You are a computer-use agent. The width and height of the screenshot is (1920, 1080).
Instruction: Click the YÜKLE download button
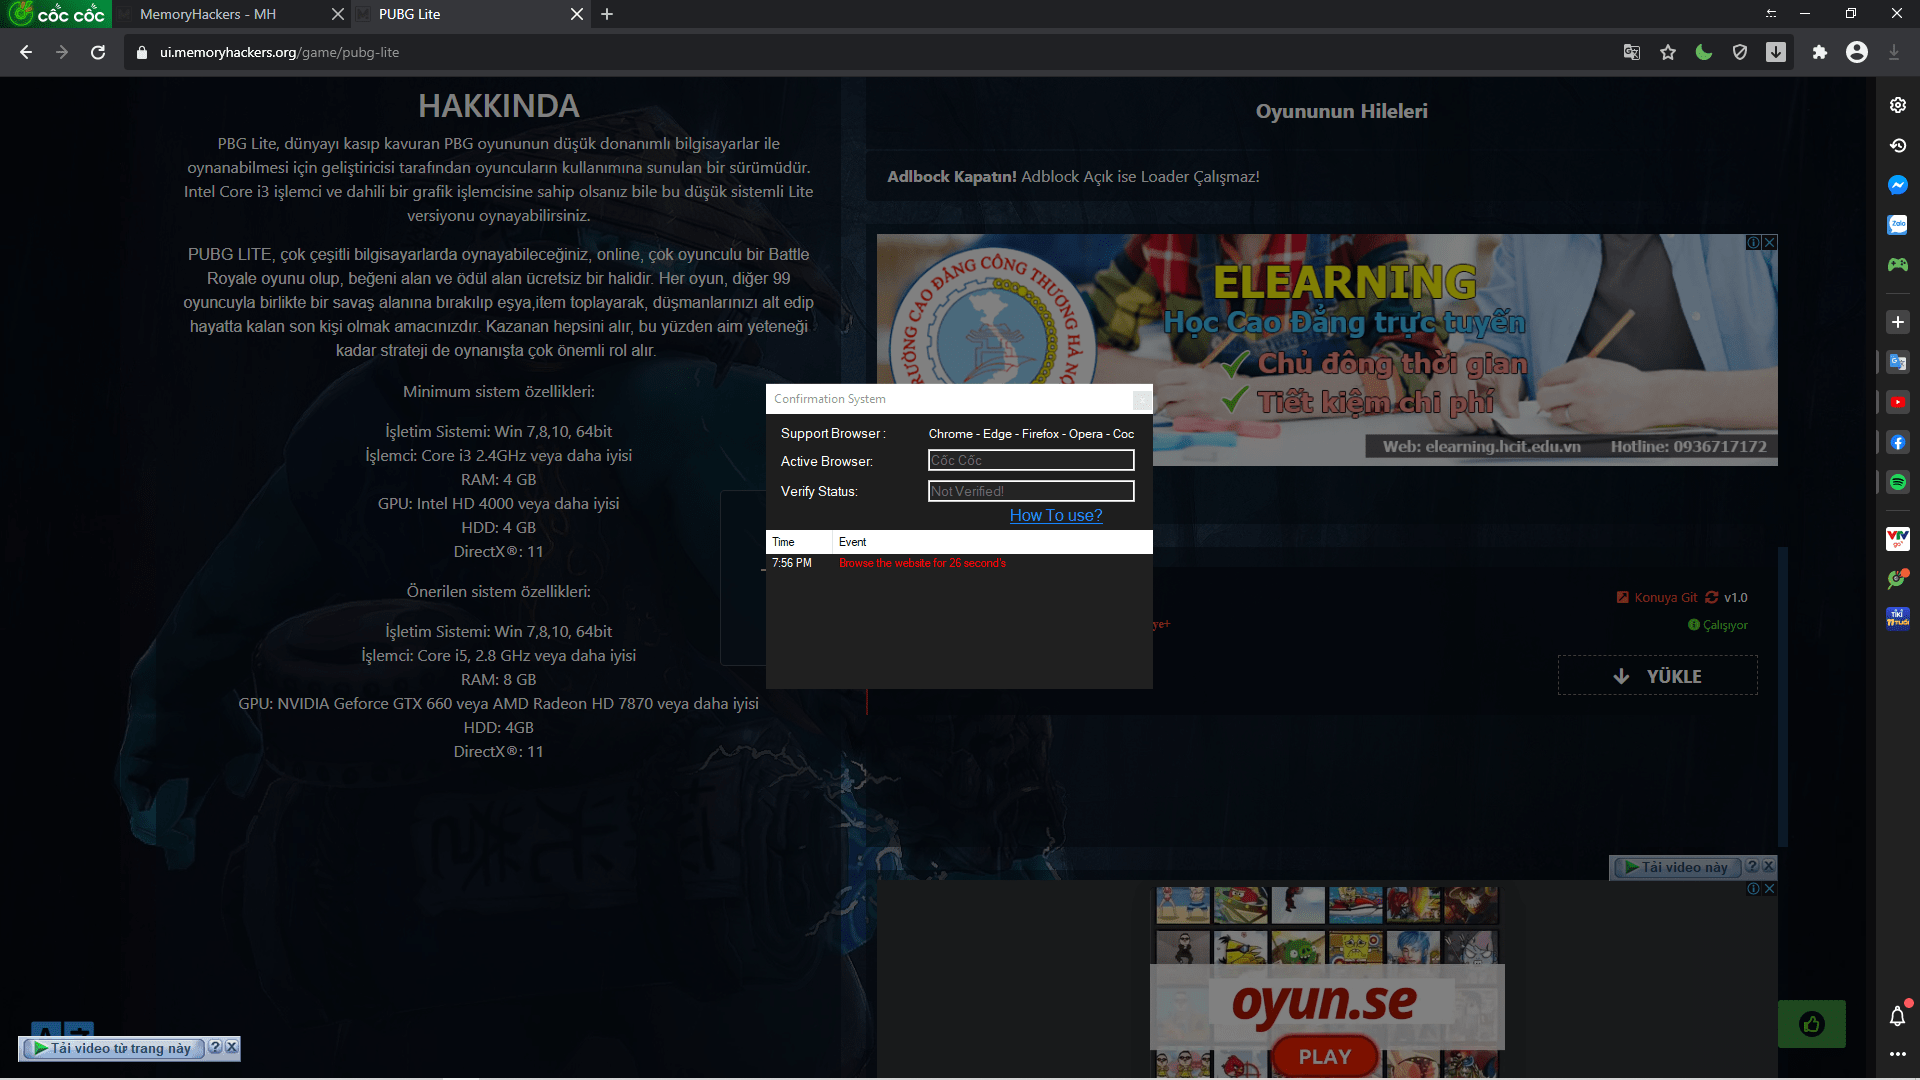(x=1658, y=676)
